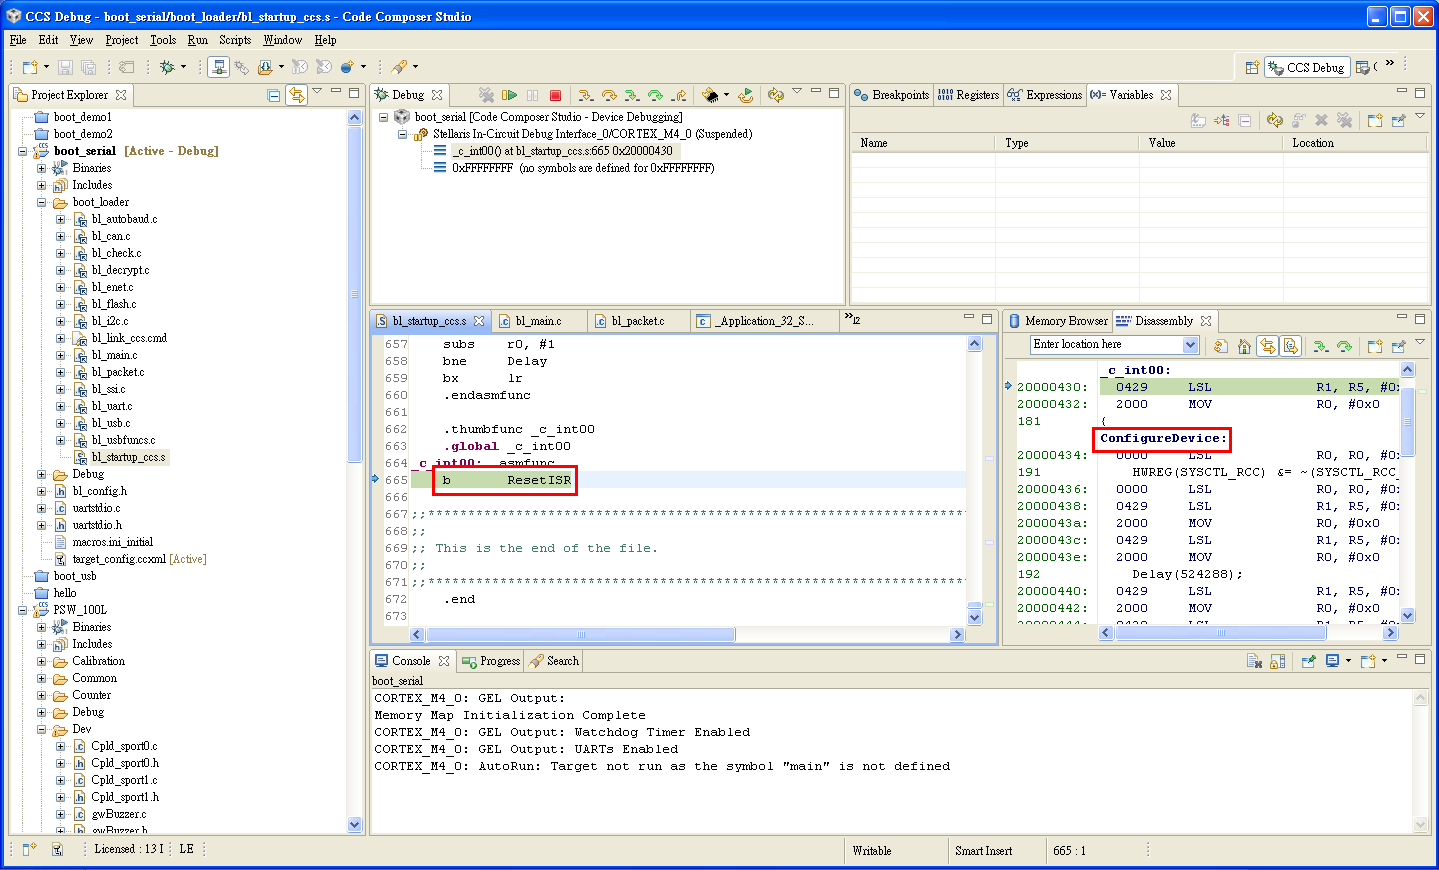Click Collapse All icon in Variables view
Image resolution: width=1439 pixels, height=870 pixels.
click(x=1244, y=120)
